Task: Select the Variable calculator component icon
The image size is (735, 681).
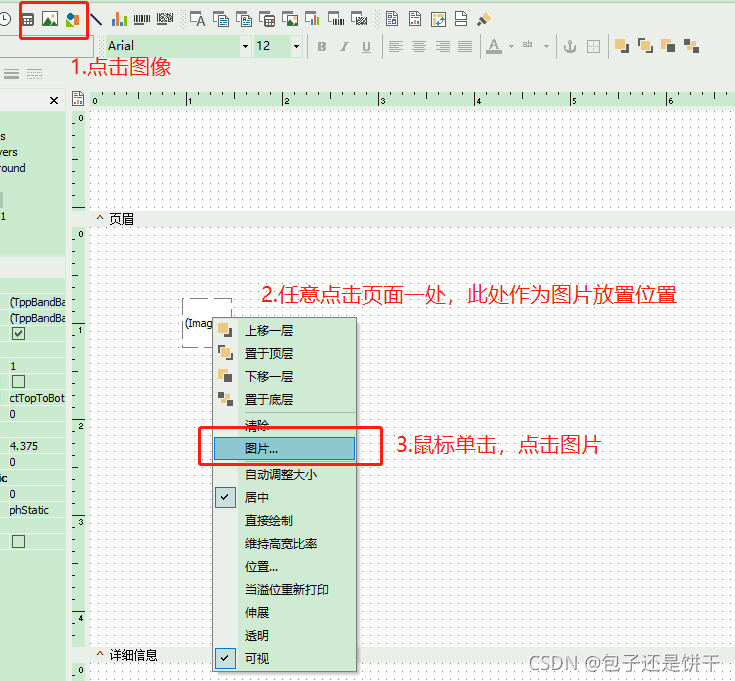Action: coord(28,20)
